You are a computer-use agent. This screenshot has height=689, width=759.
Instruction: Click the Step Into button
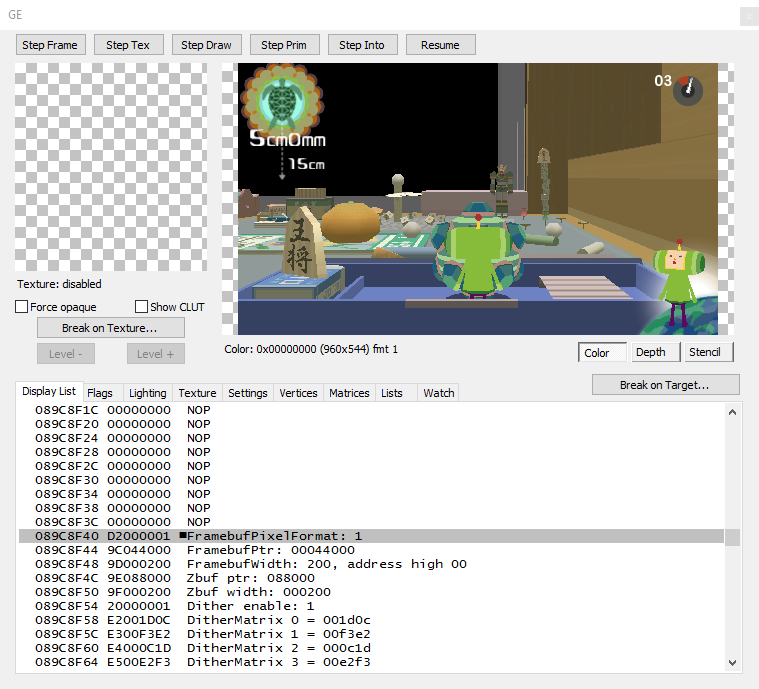tap(362, 45)
